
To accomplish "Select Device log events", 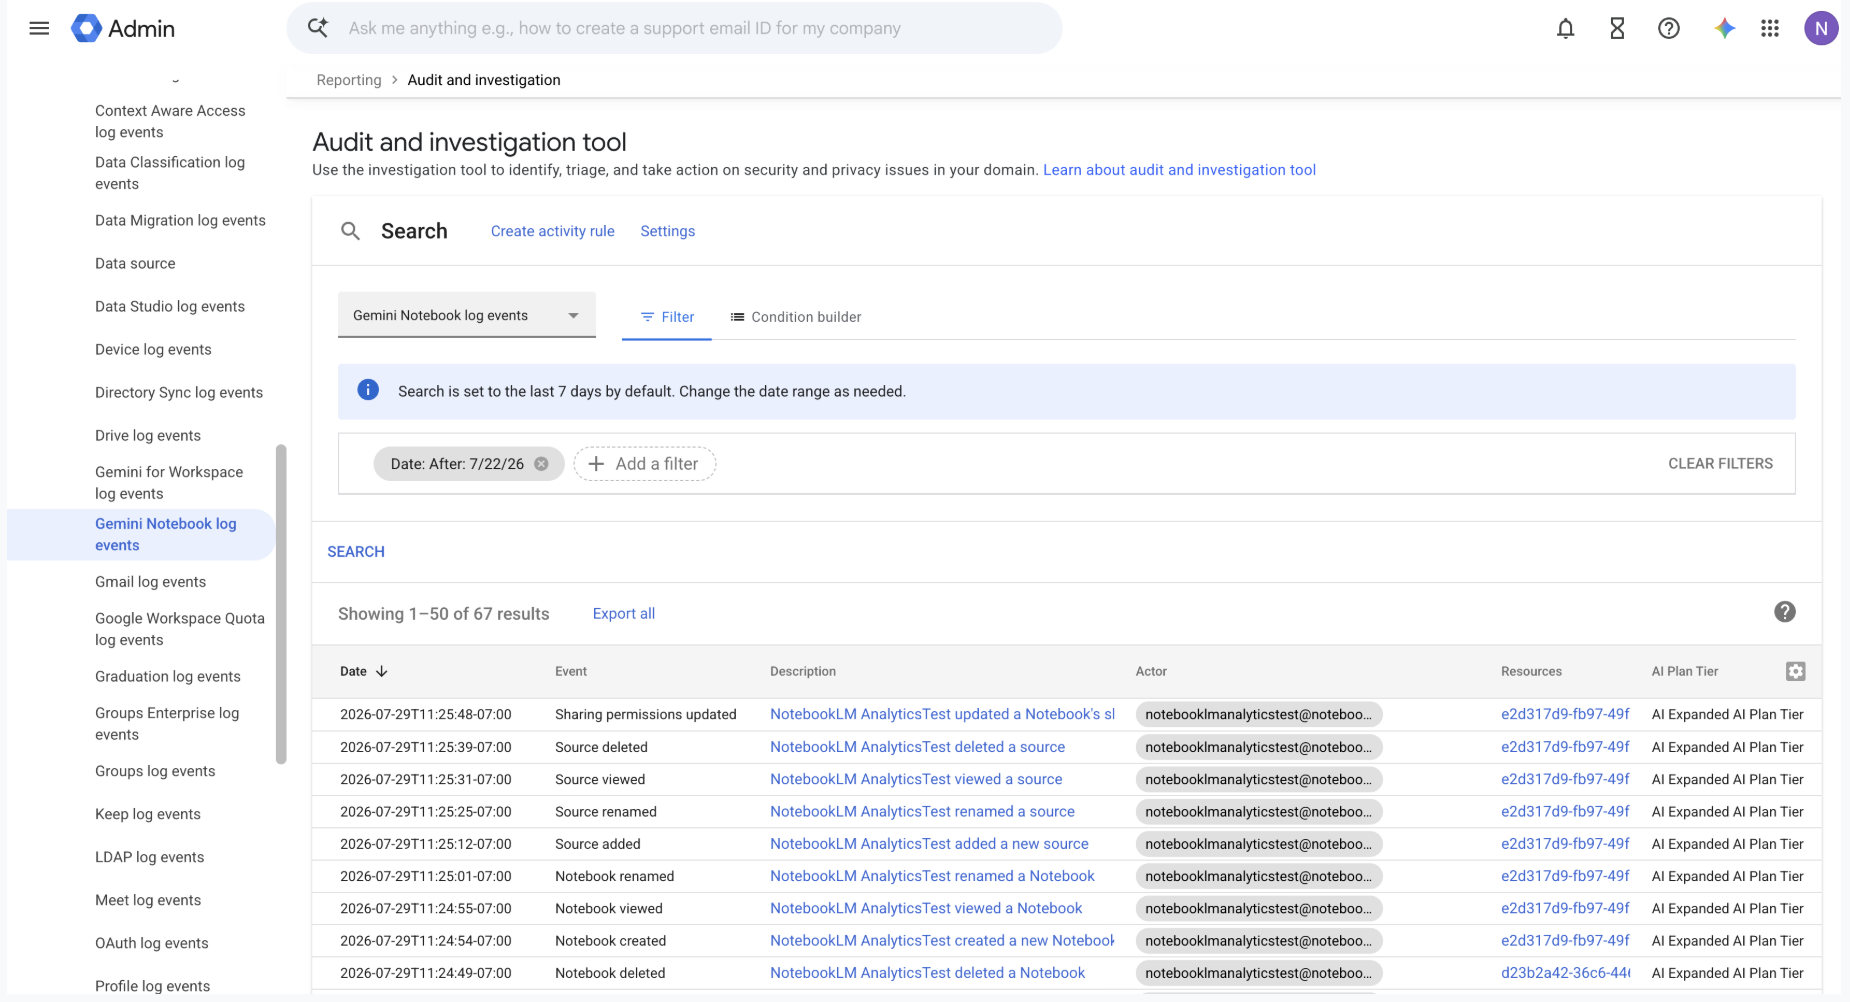I will pyautogui.click(x=153, y=350).
